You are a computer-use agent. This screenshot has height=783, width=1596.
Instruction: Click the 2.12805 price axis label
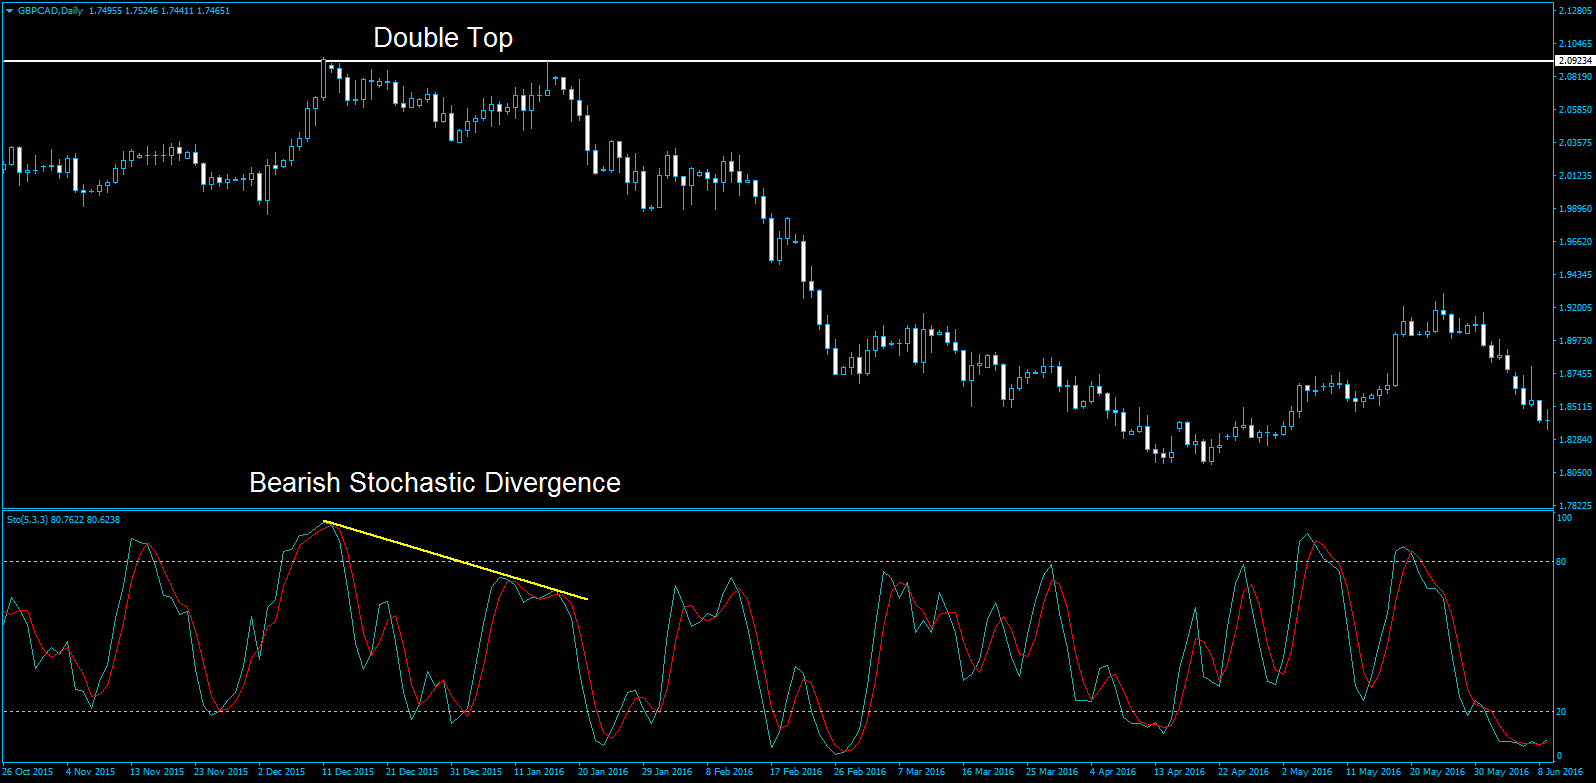pos(1574,11)
